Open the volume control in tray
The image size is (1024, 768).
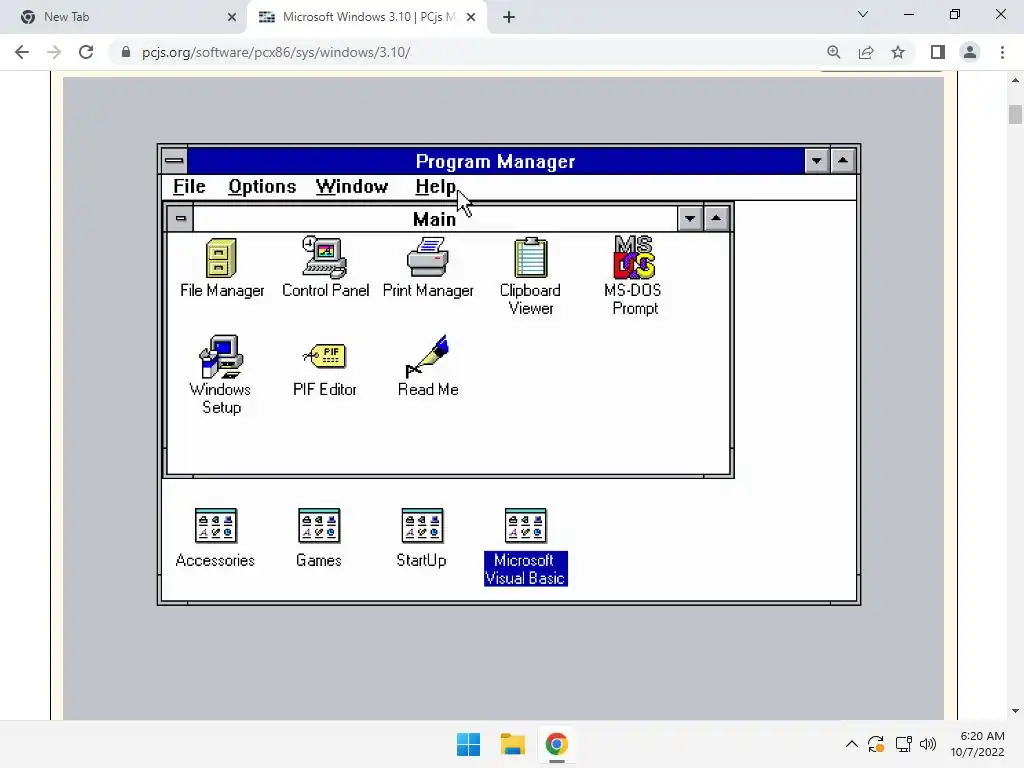[x=928, y=744]
